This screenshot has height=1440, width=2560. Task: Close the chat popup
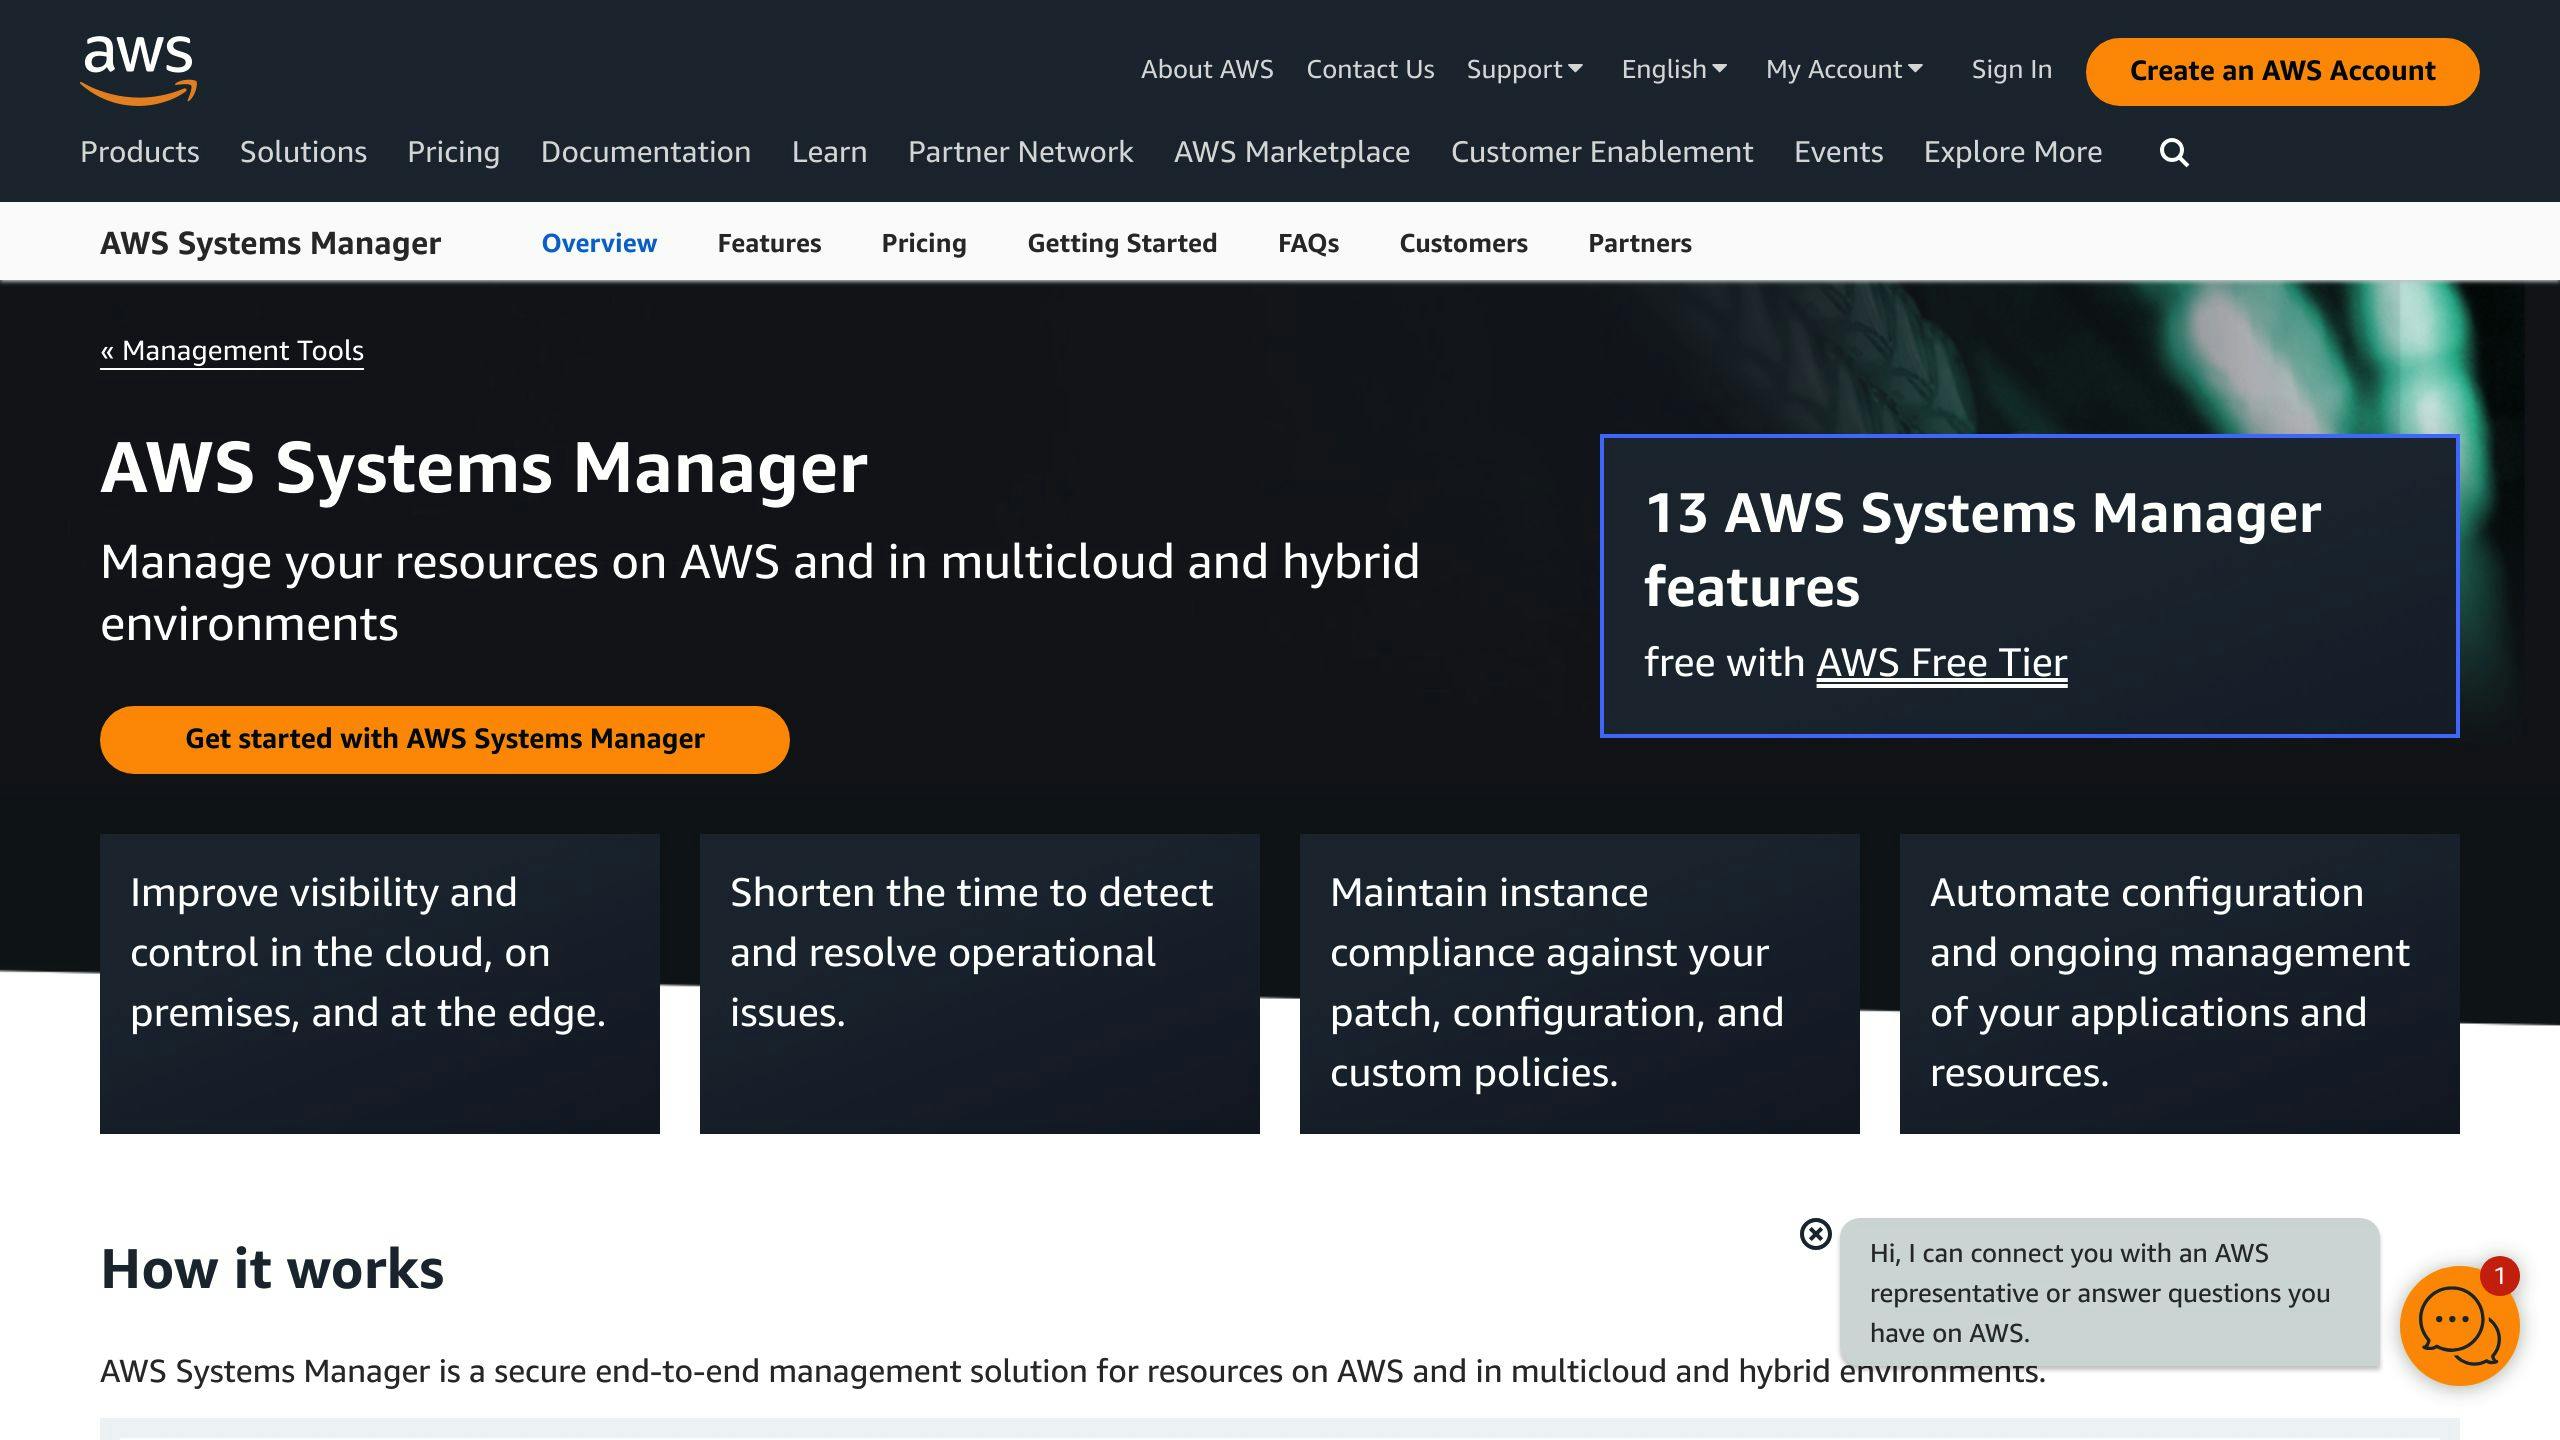point(1816,1233)
